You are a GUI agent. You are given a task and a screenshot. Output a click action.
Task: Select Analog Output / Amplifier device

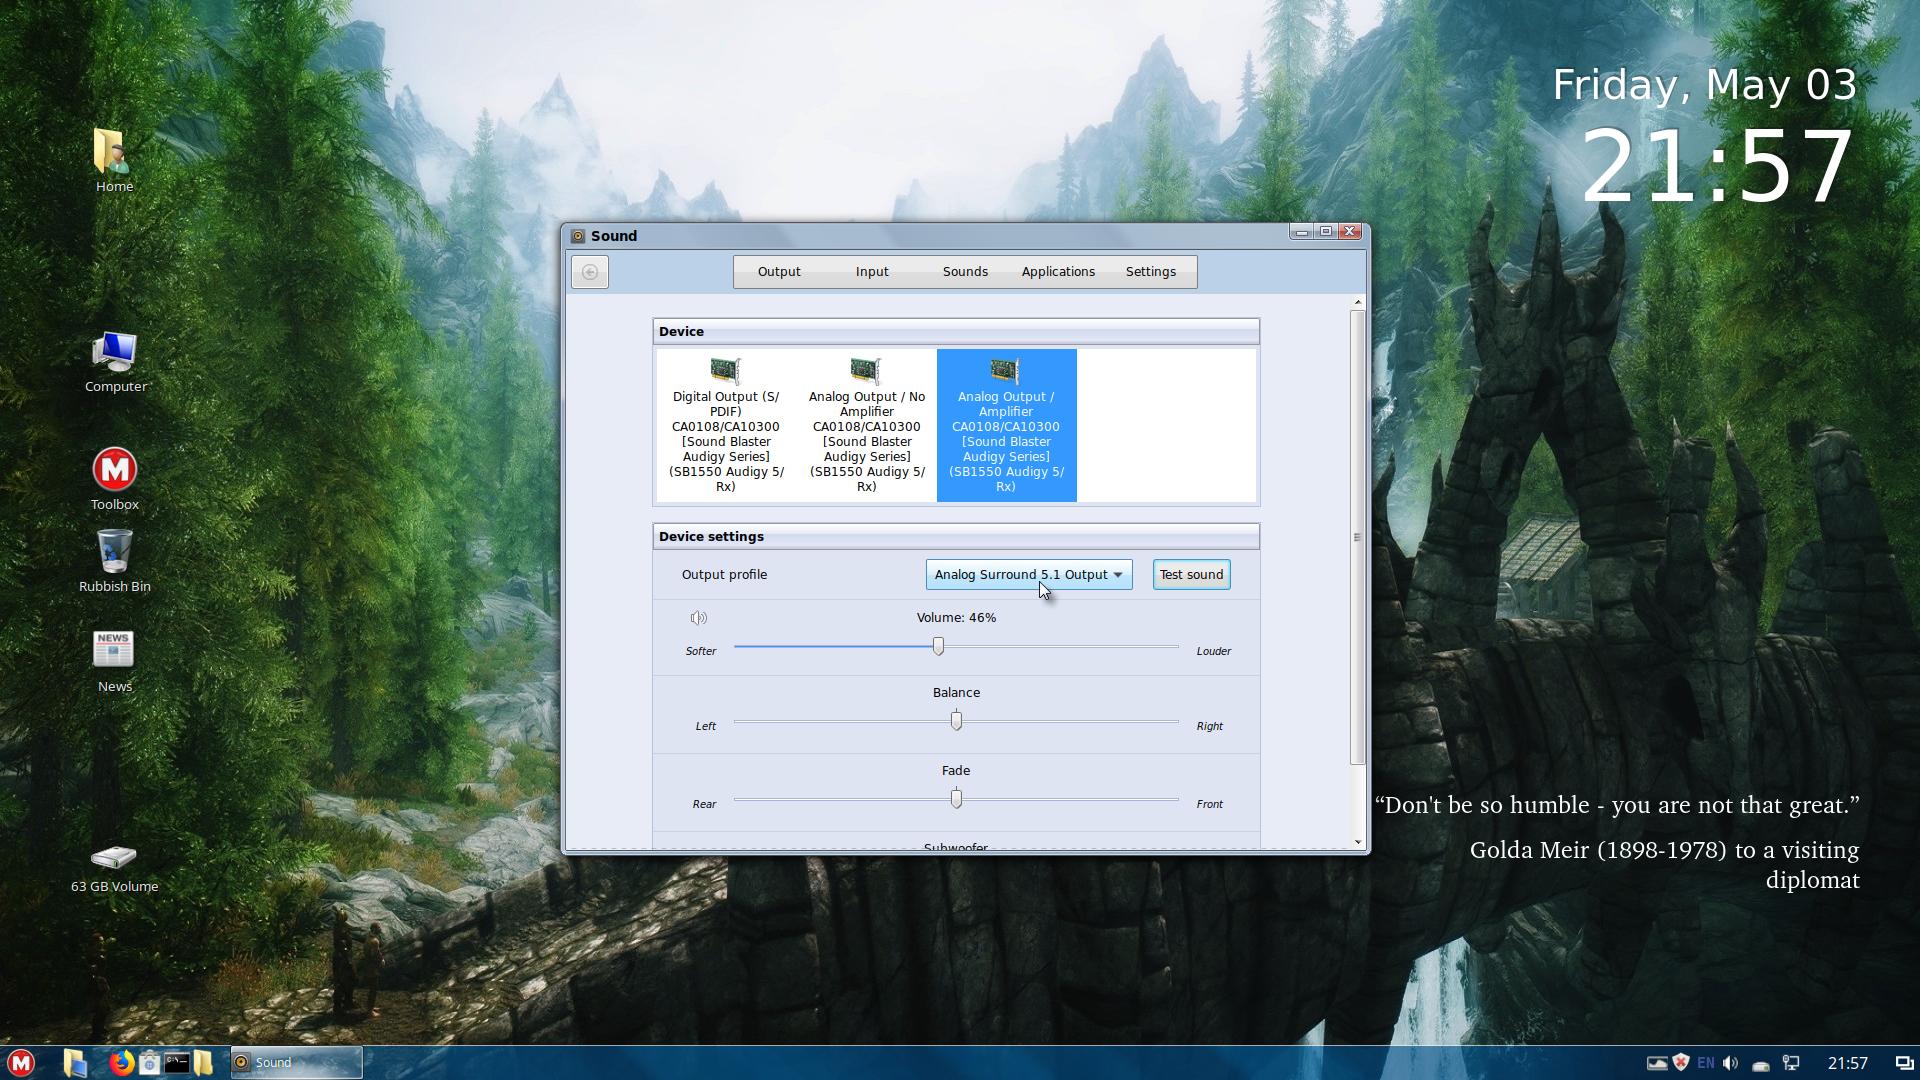(x=1006, y=425)
